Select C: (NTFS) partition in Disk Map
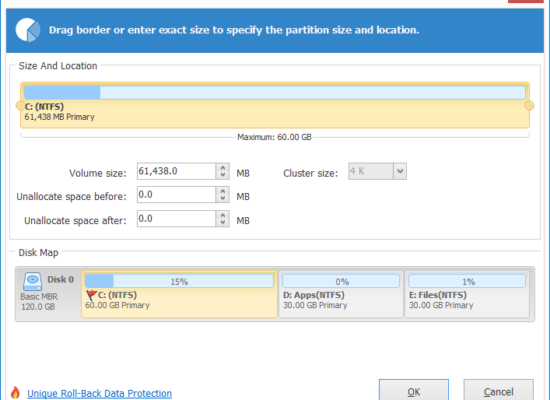 [179, 294]
